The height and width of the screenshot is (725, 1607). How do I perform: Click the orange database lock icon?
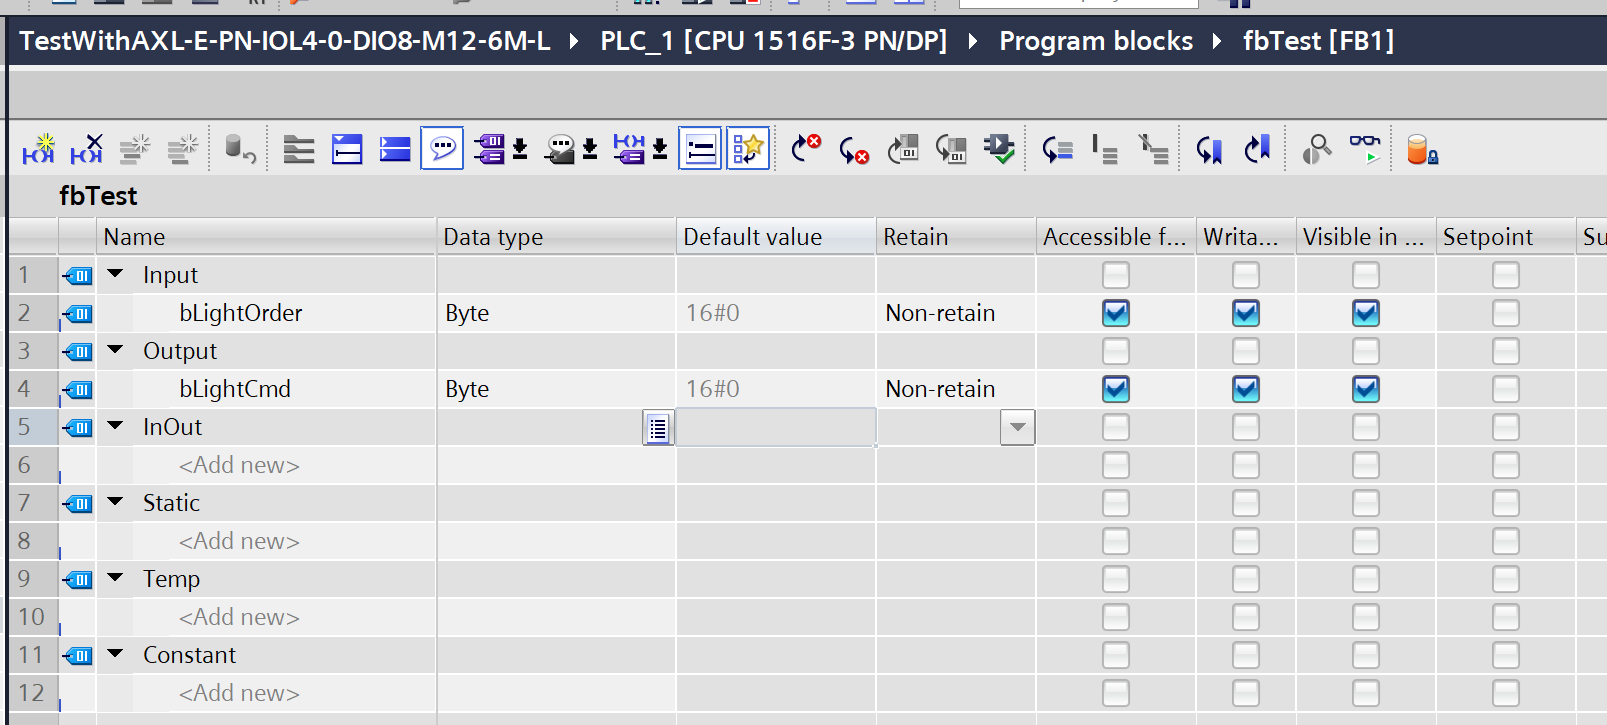1421,150
